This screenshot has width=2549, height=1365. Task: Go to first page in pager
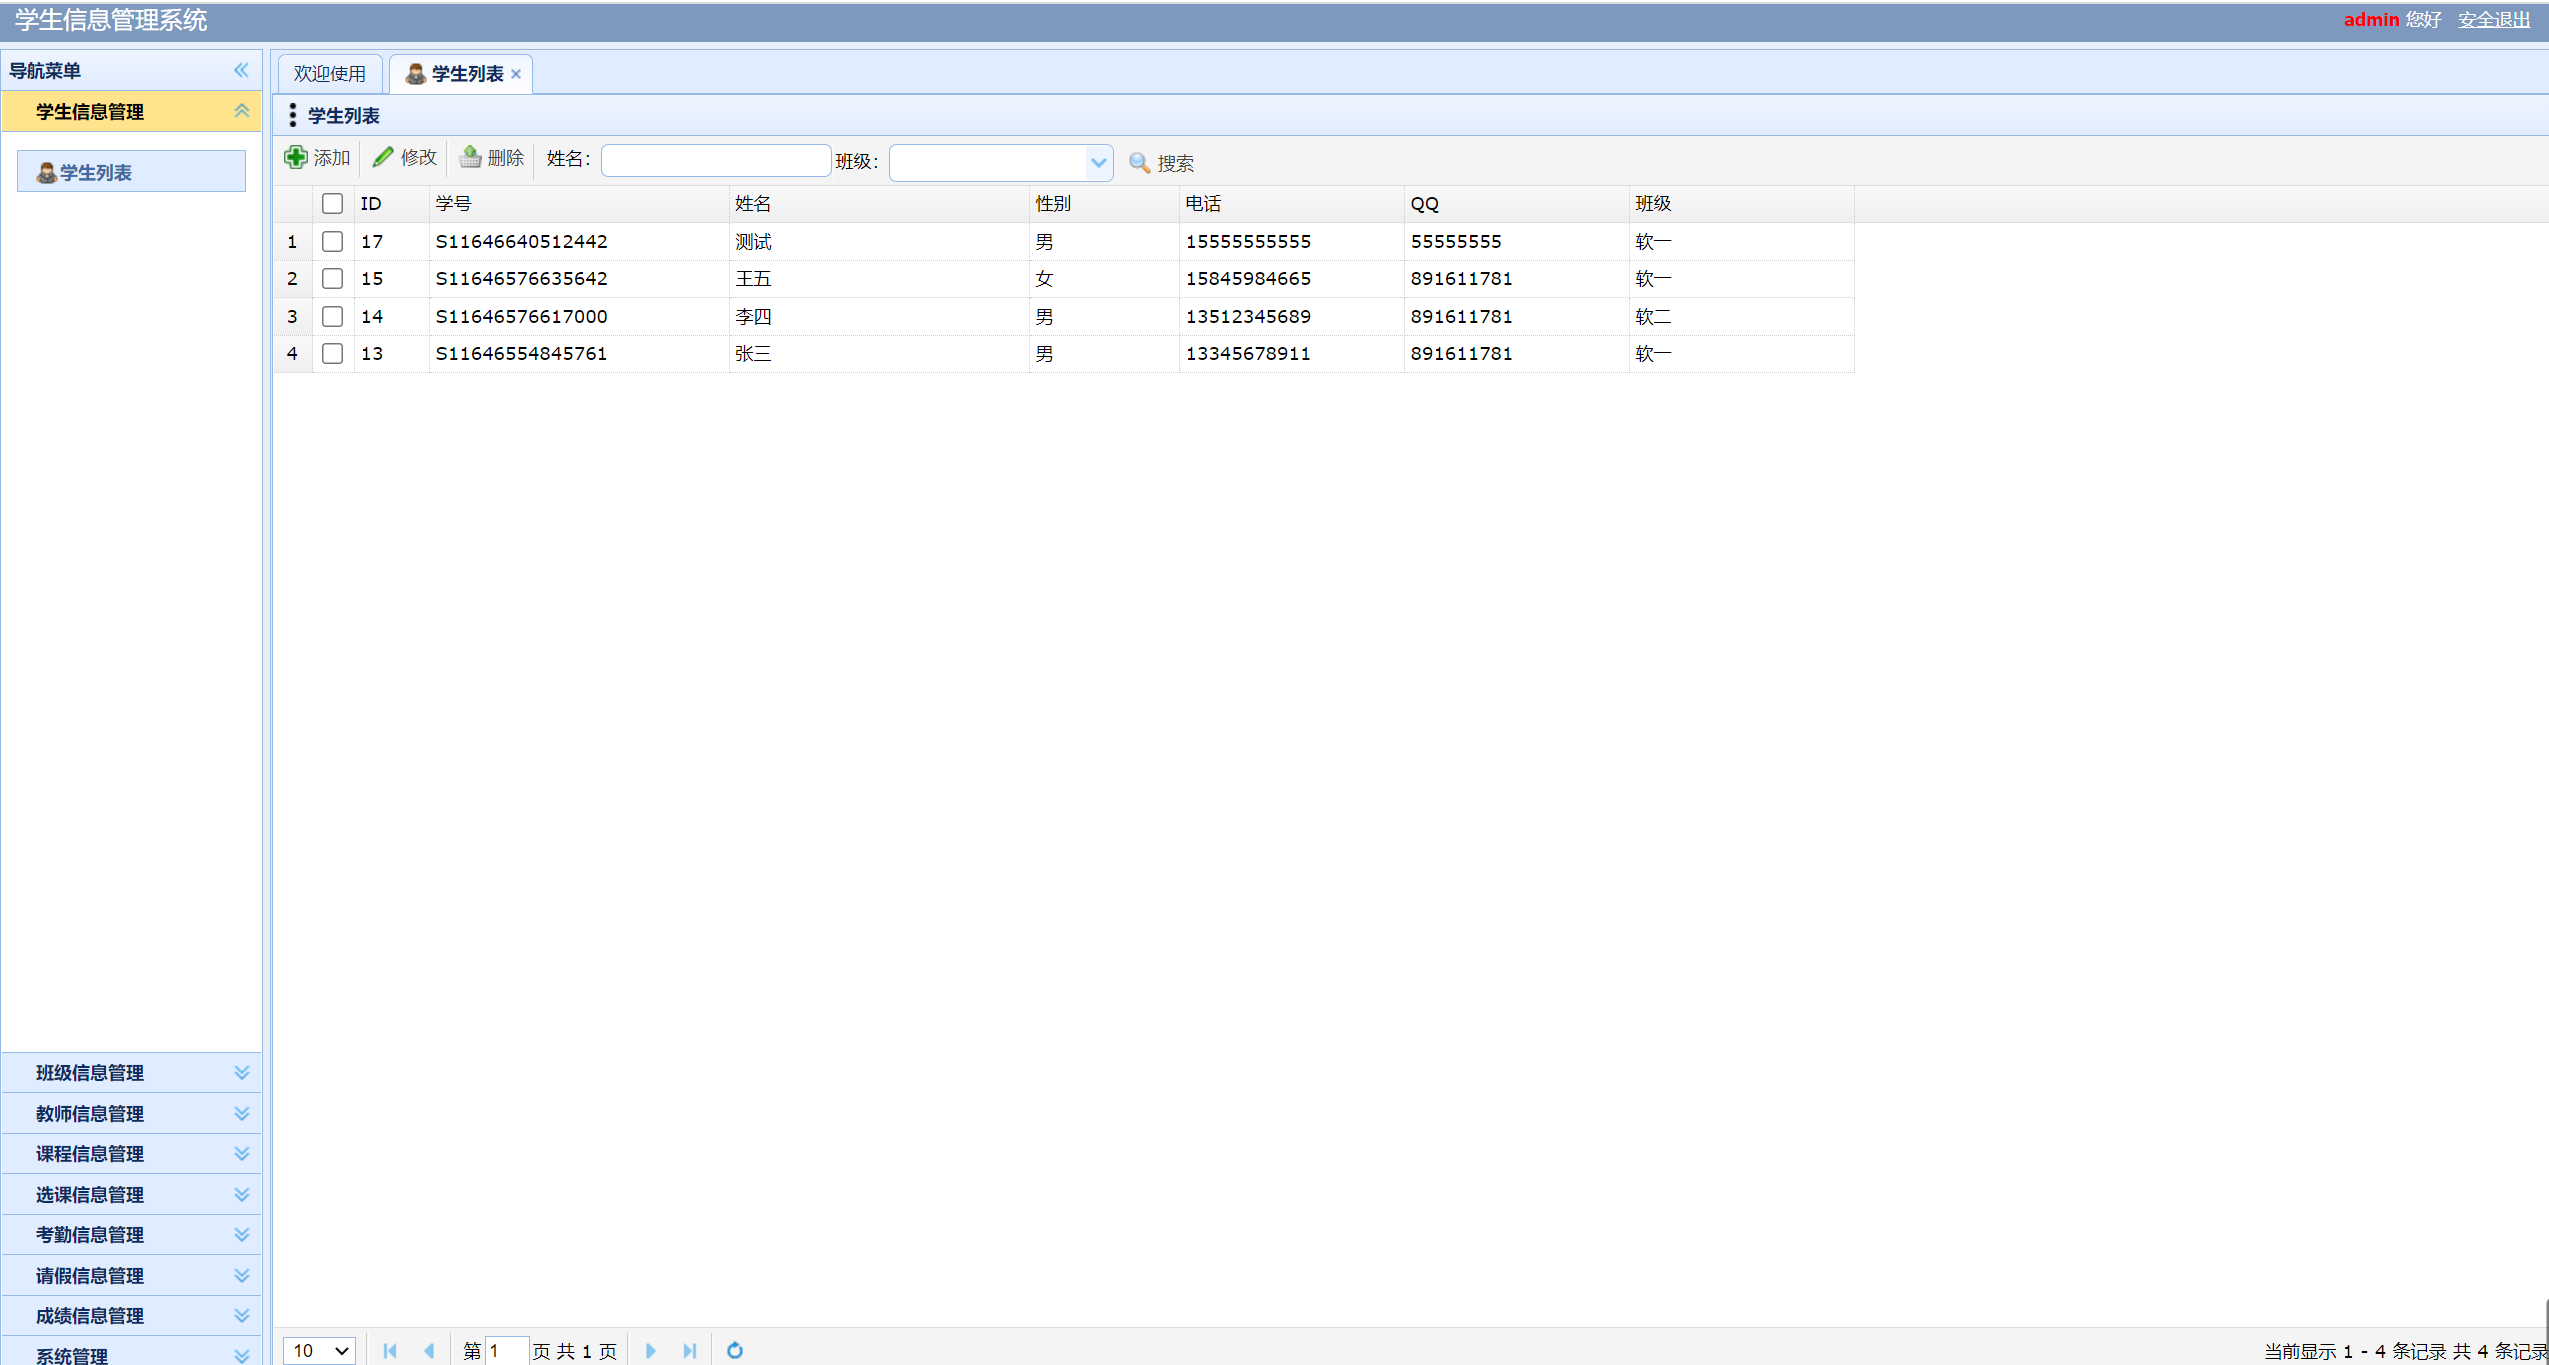[x=390, y=1350]
